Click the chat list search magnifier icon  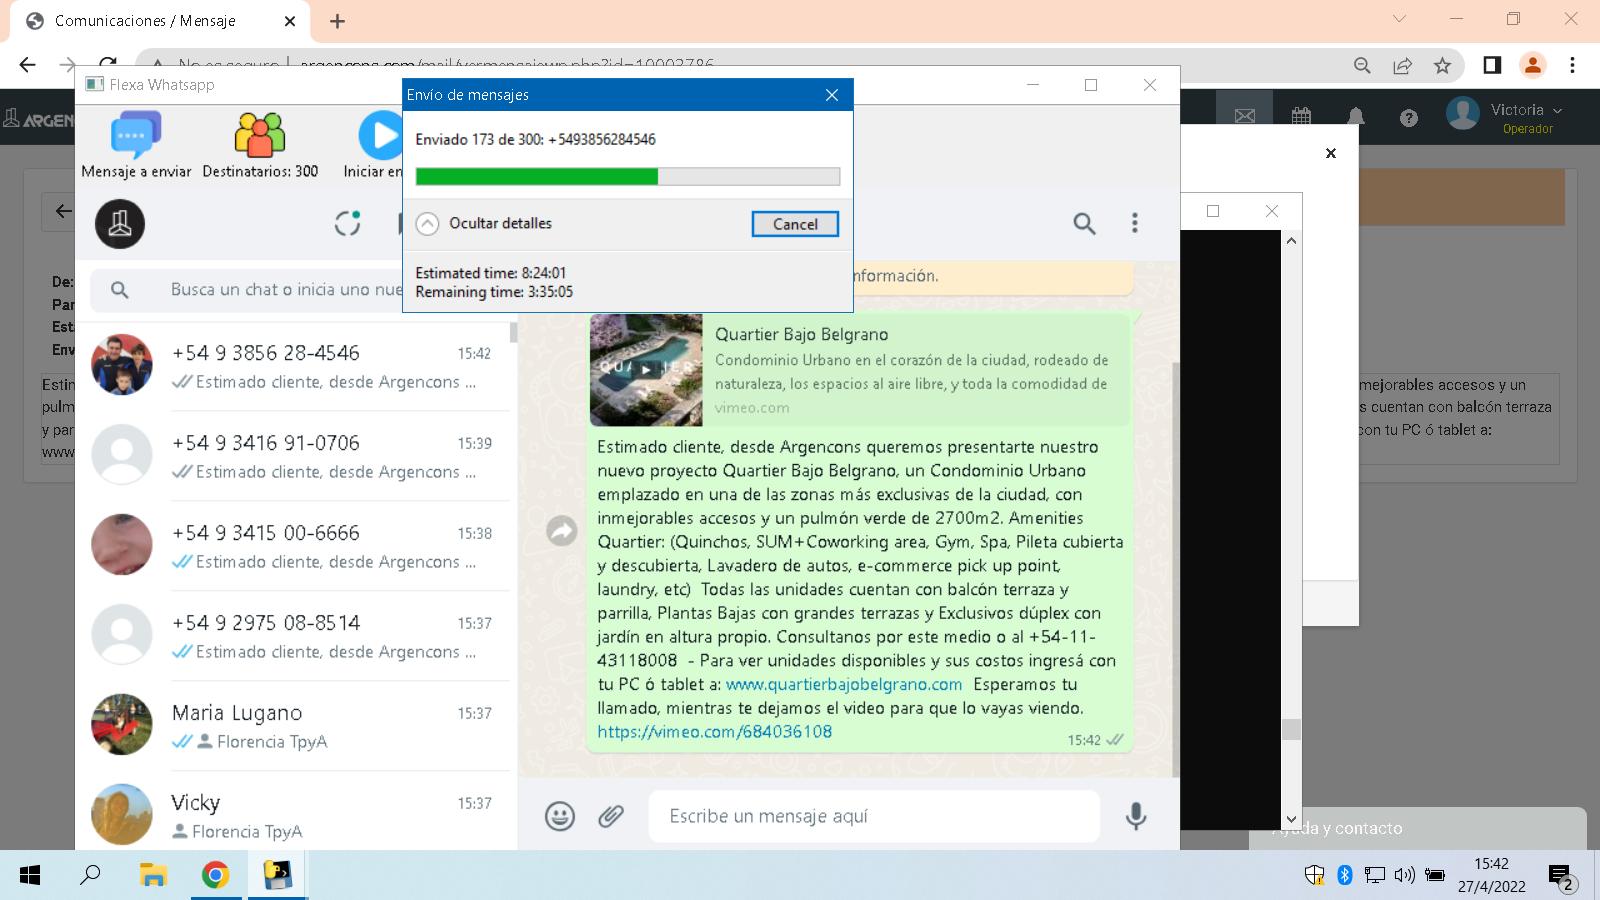click(x=120, y=290)
